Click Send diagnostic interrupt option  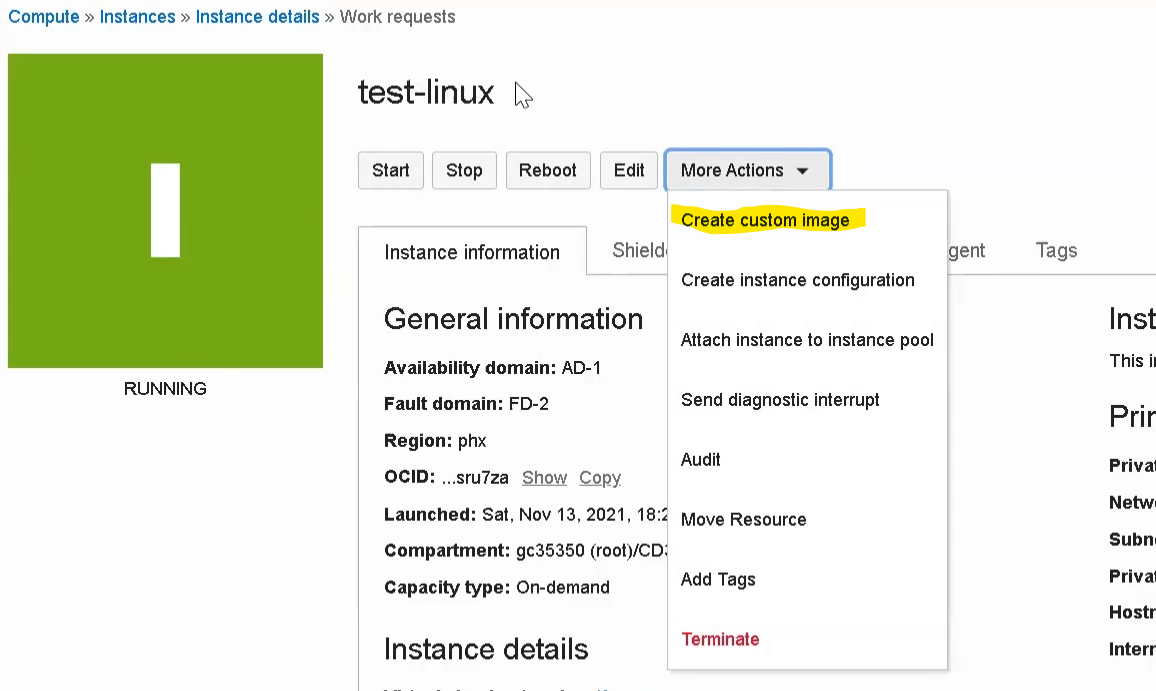(x=780, y=400)
